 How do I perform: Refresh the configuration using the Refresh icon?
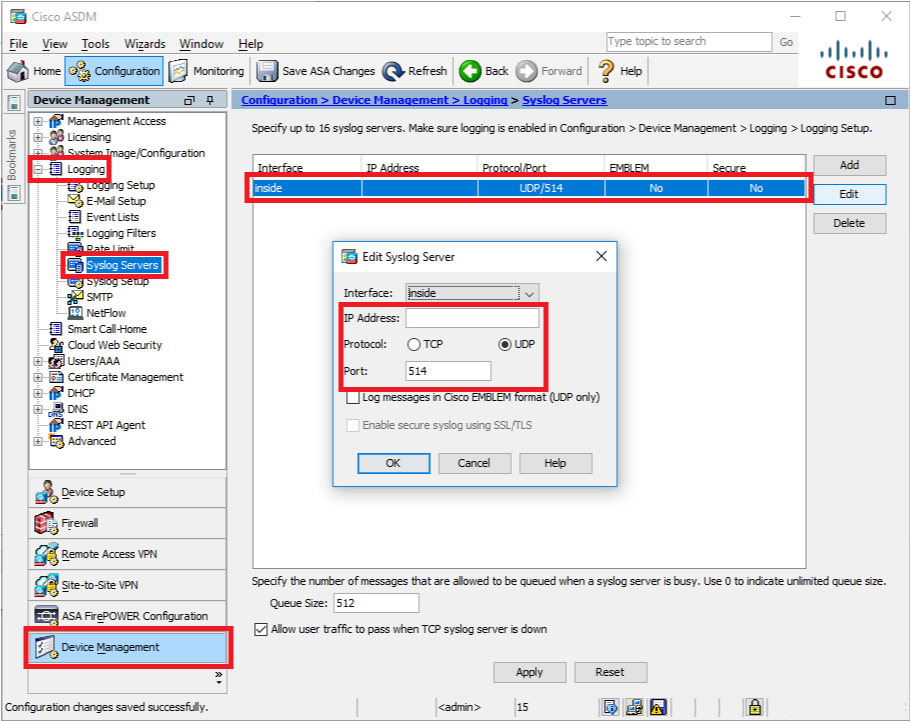393,71
